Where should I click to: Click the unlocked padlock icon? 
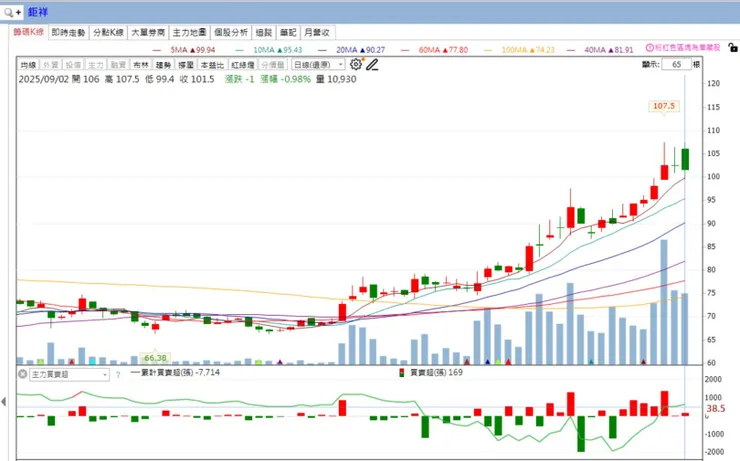[x=732, y=47]
